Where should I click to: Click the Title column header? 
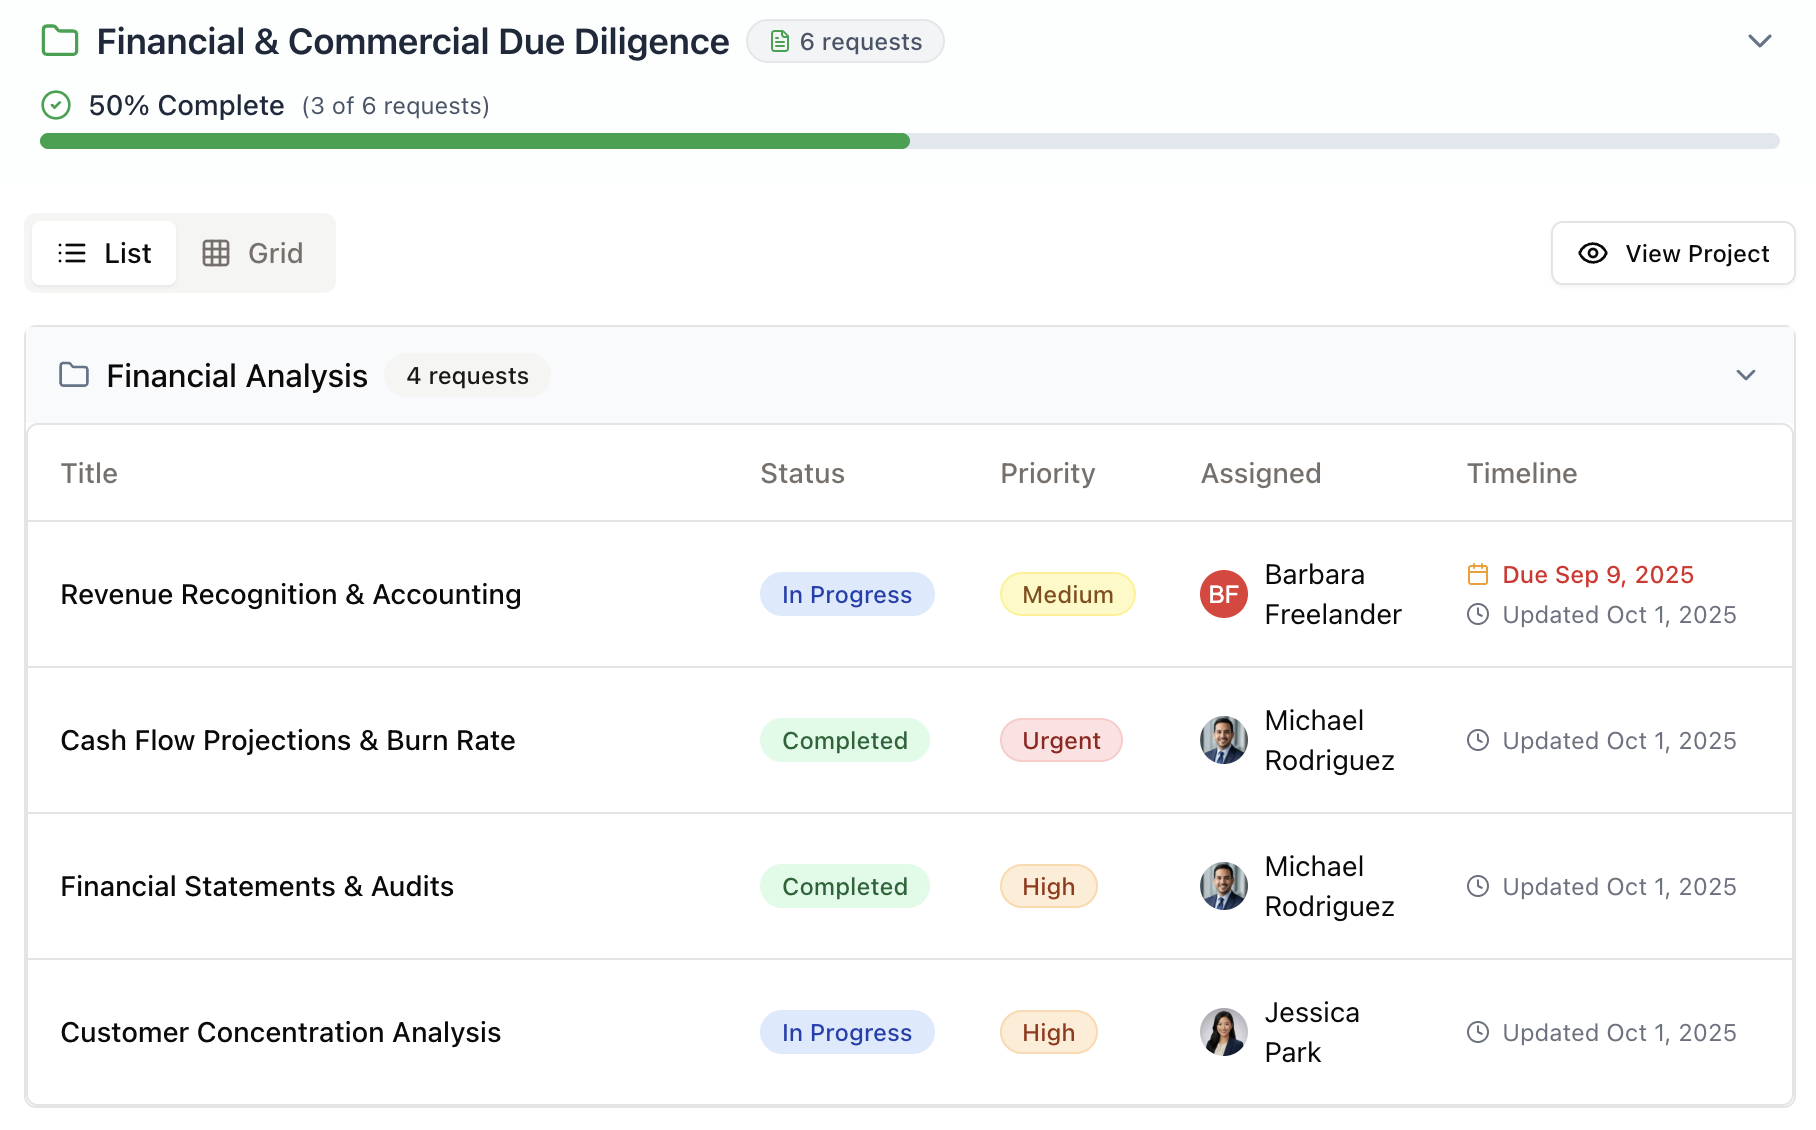pyautogui.click(x=89, y=473)
